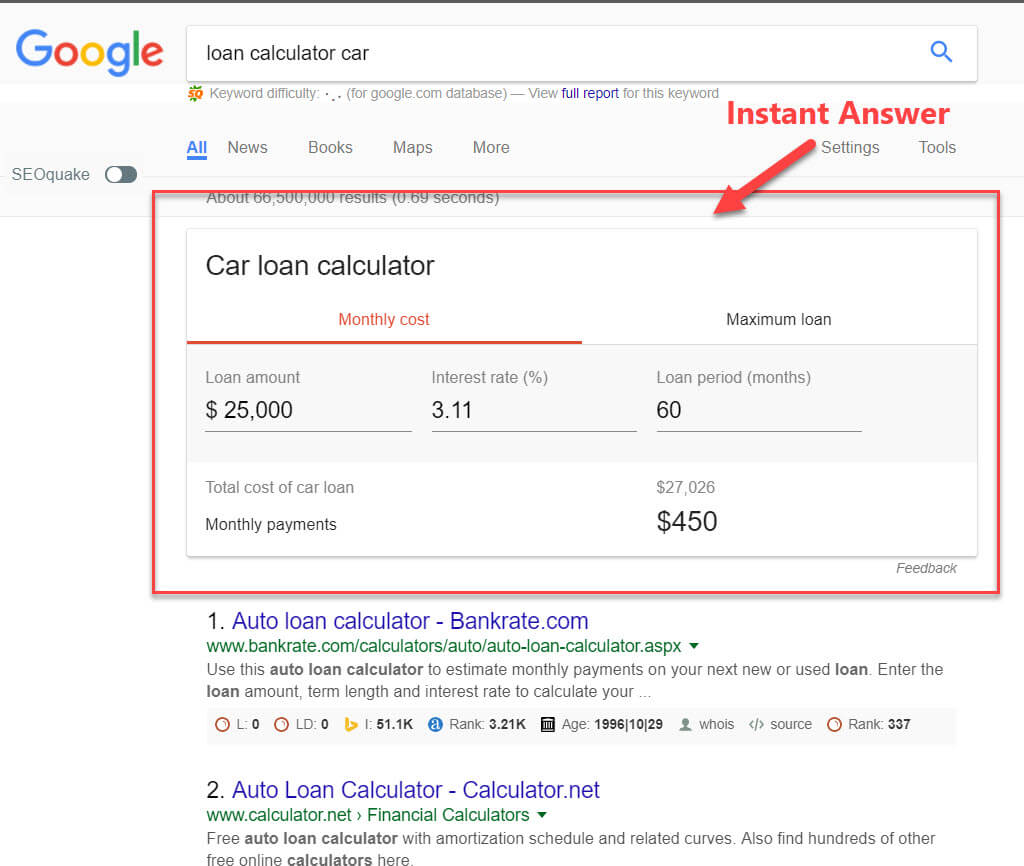The width and height of the screenshot is (1024, 866).
Task: Open Auto loan calculator - Bankrate.com result
Action: 410,621
